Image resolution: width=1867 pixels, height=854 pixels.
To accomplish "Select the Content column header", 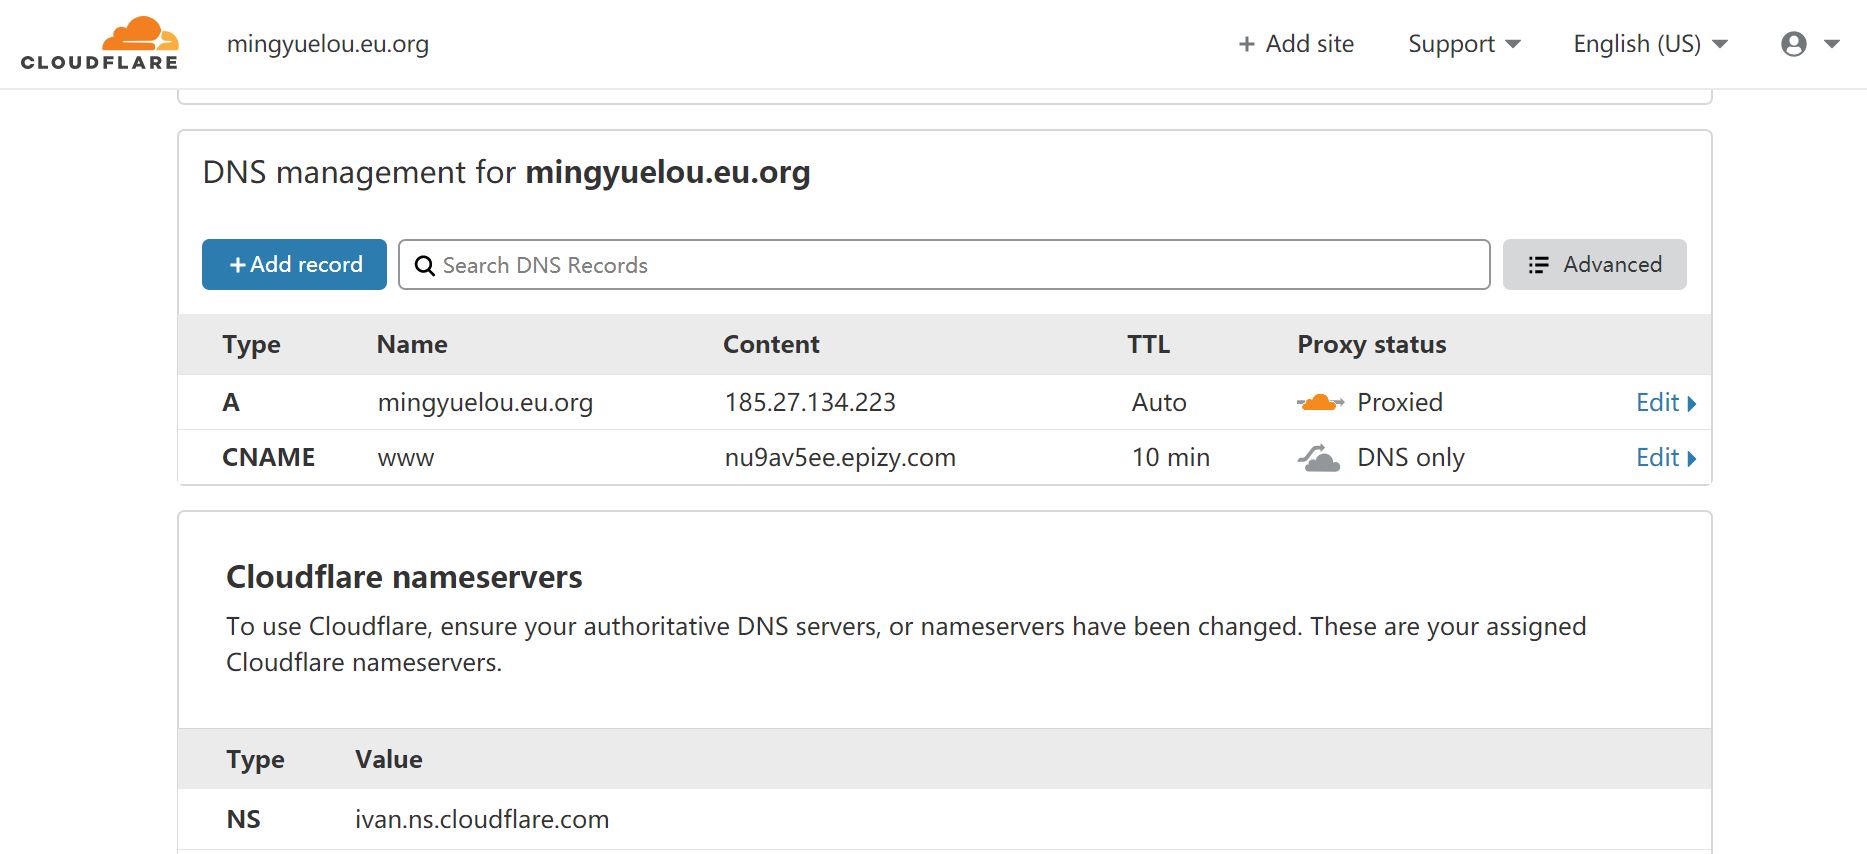I will click(771, 345).
